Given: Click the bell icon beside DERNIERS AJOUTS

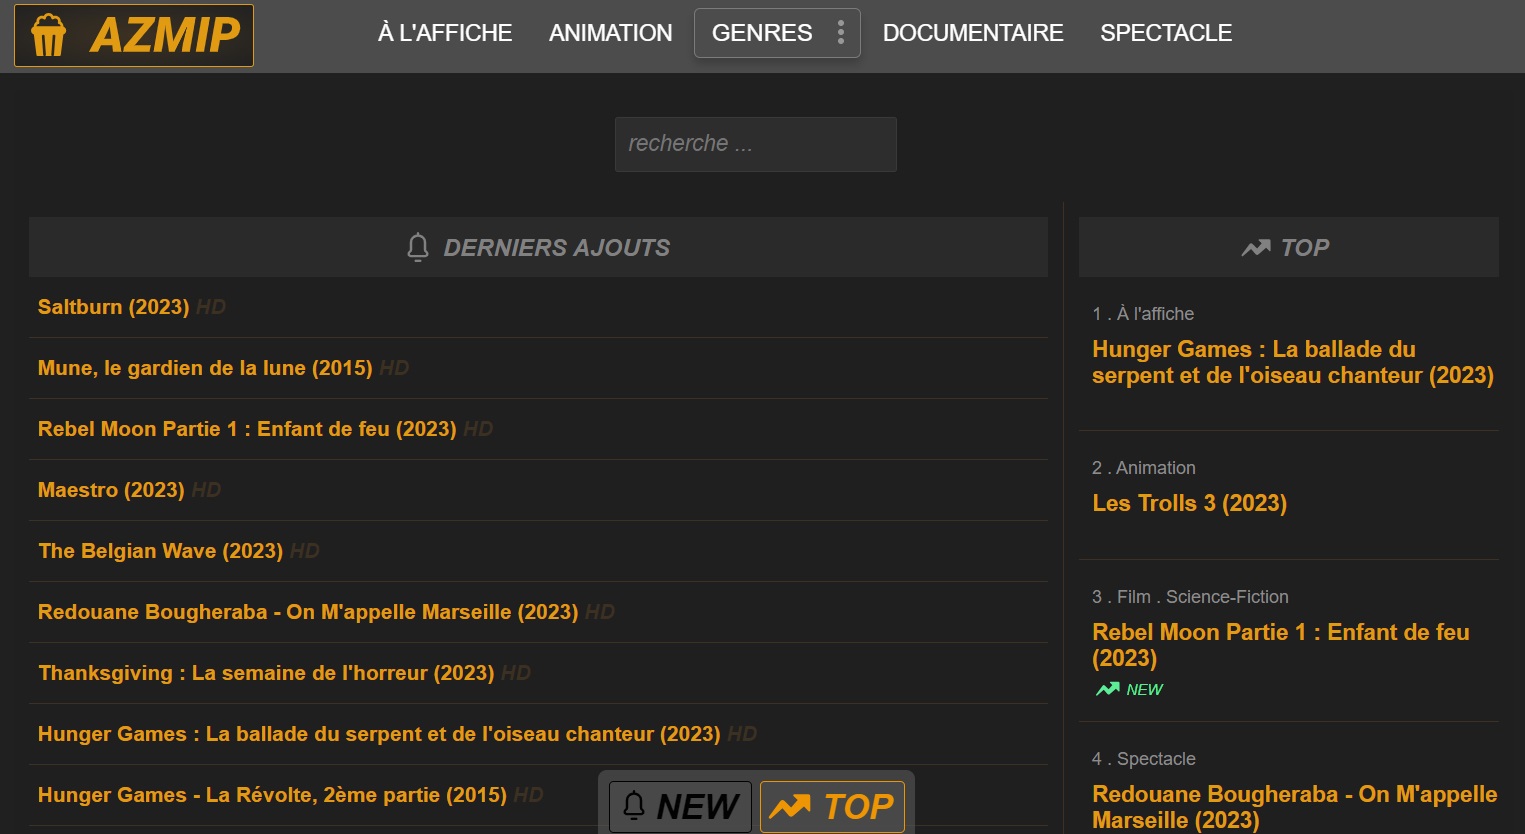Looking at the screenshot, I should 417,247.
